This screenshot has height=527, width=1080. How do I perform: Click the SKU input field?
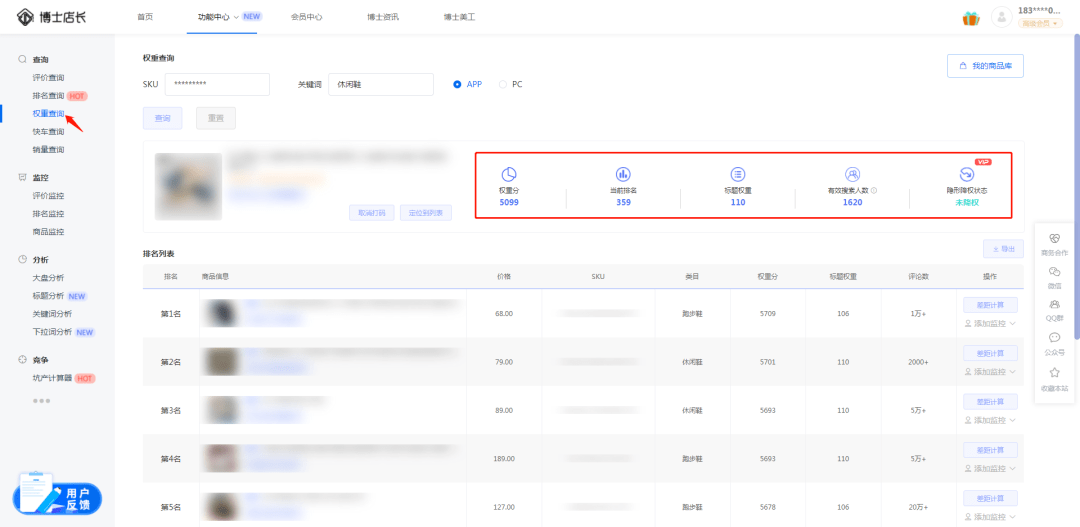click(217, 84)
